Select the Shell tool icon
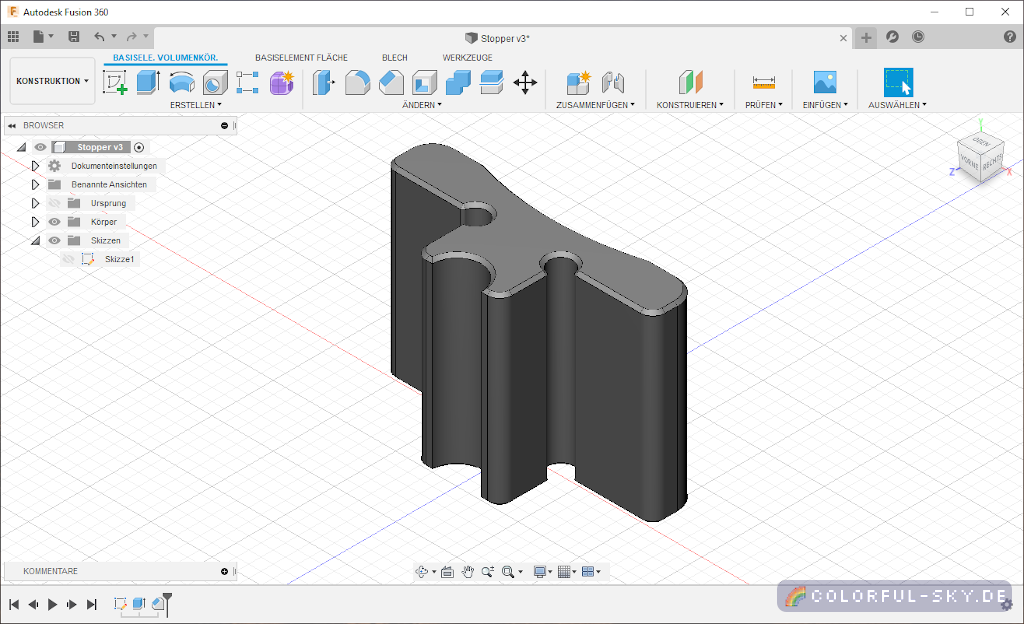This screenshot has height=624, width=1024. (x=425, y=83)
